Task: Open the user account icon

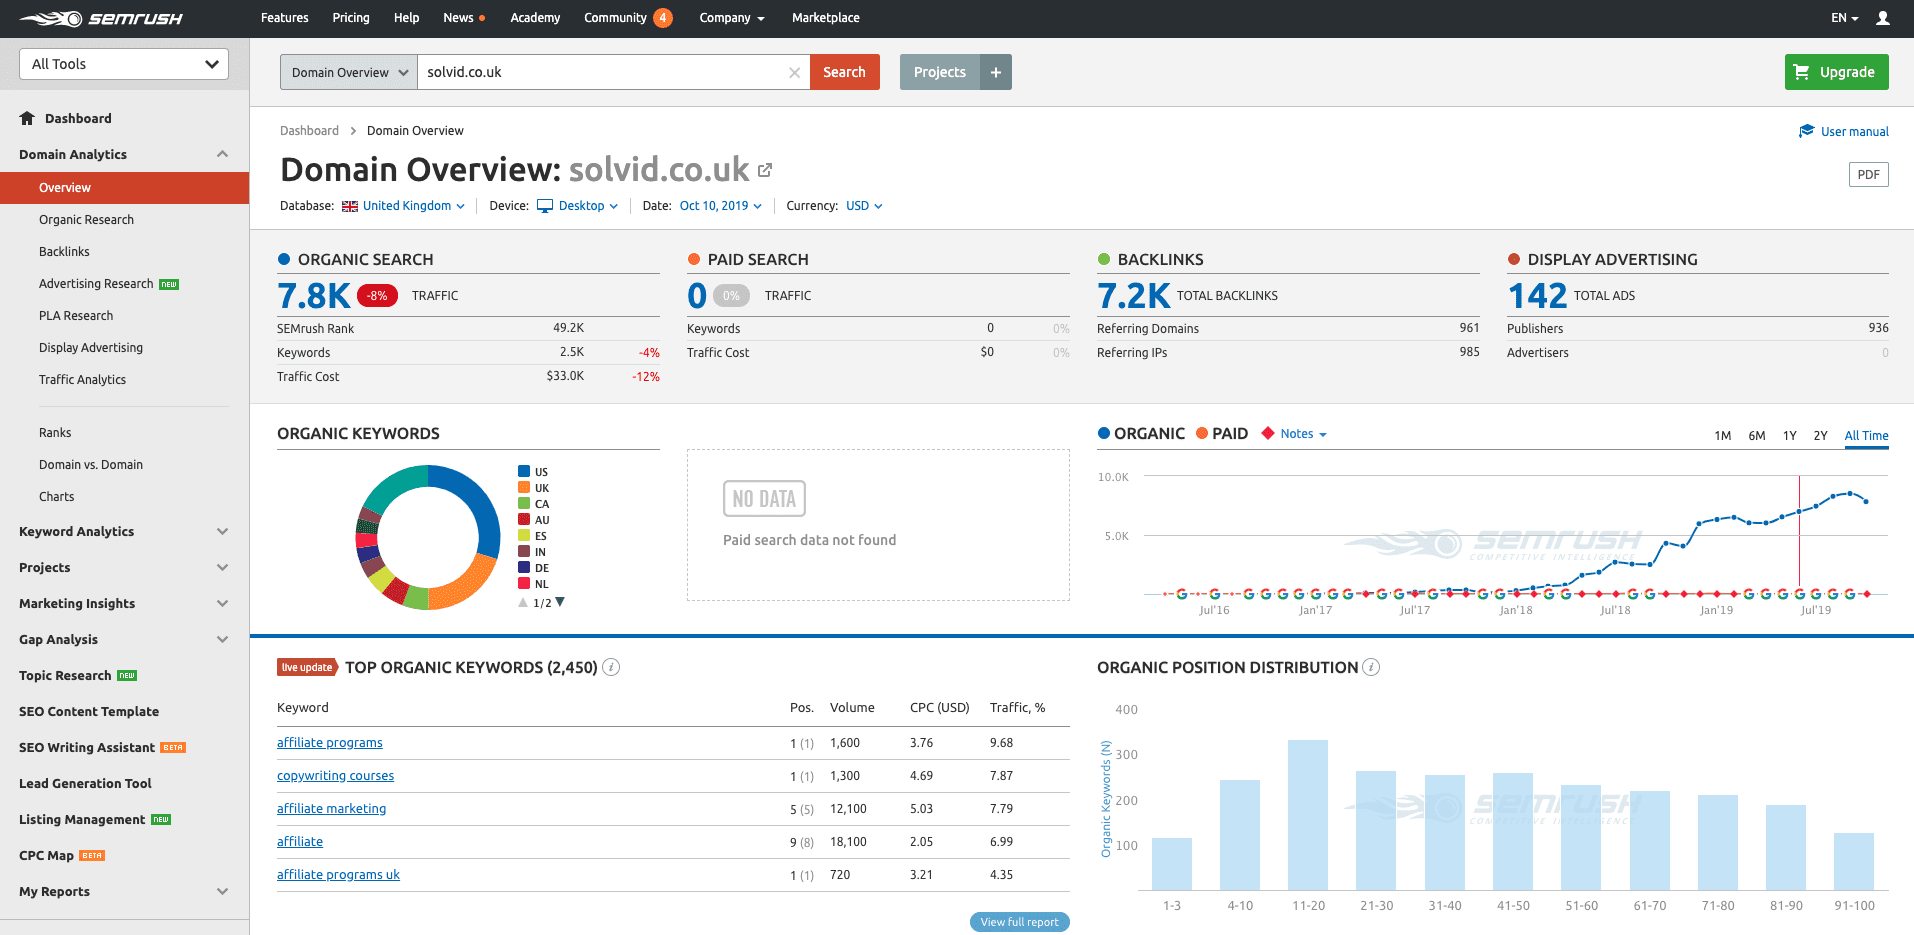Action: point(1883,18)
